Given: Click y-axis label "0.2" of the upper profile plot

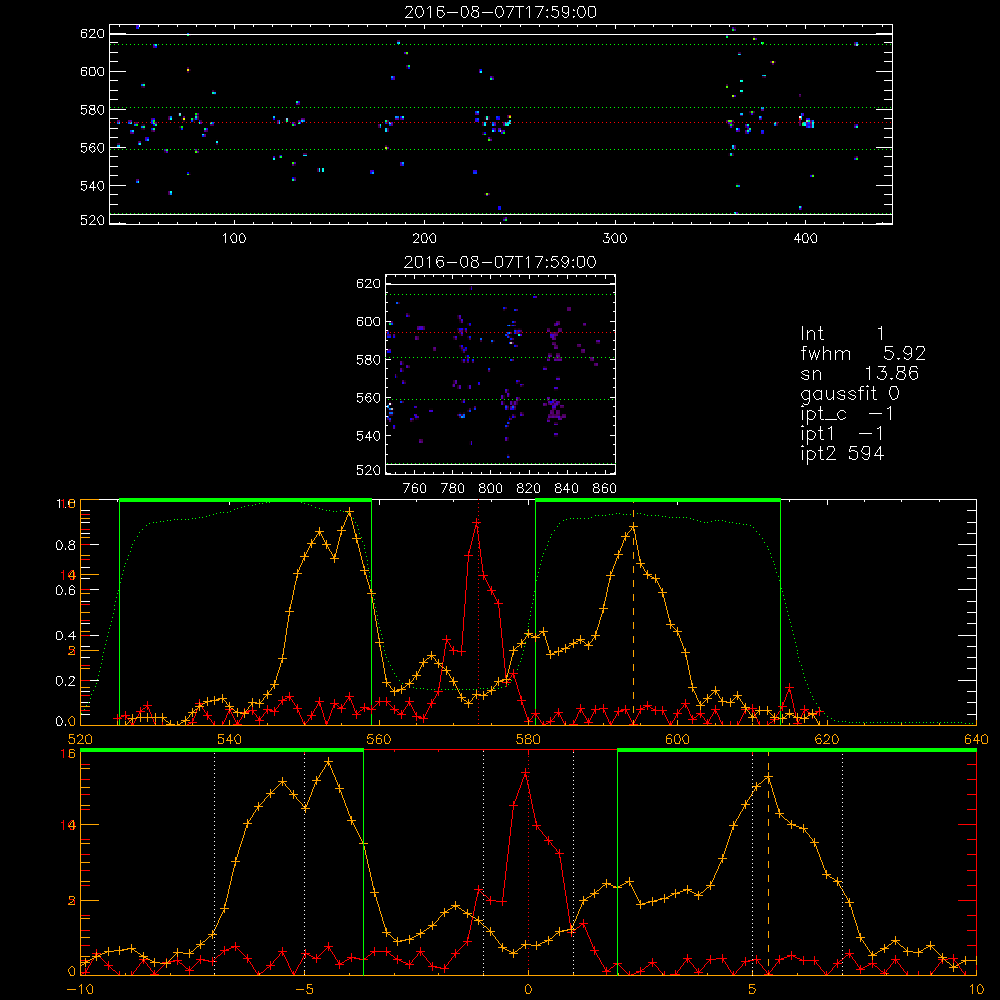Looking at the screenshot, I should click(x=66, y=681).
